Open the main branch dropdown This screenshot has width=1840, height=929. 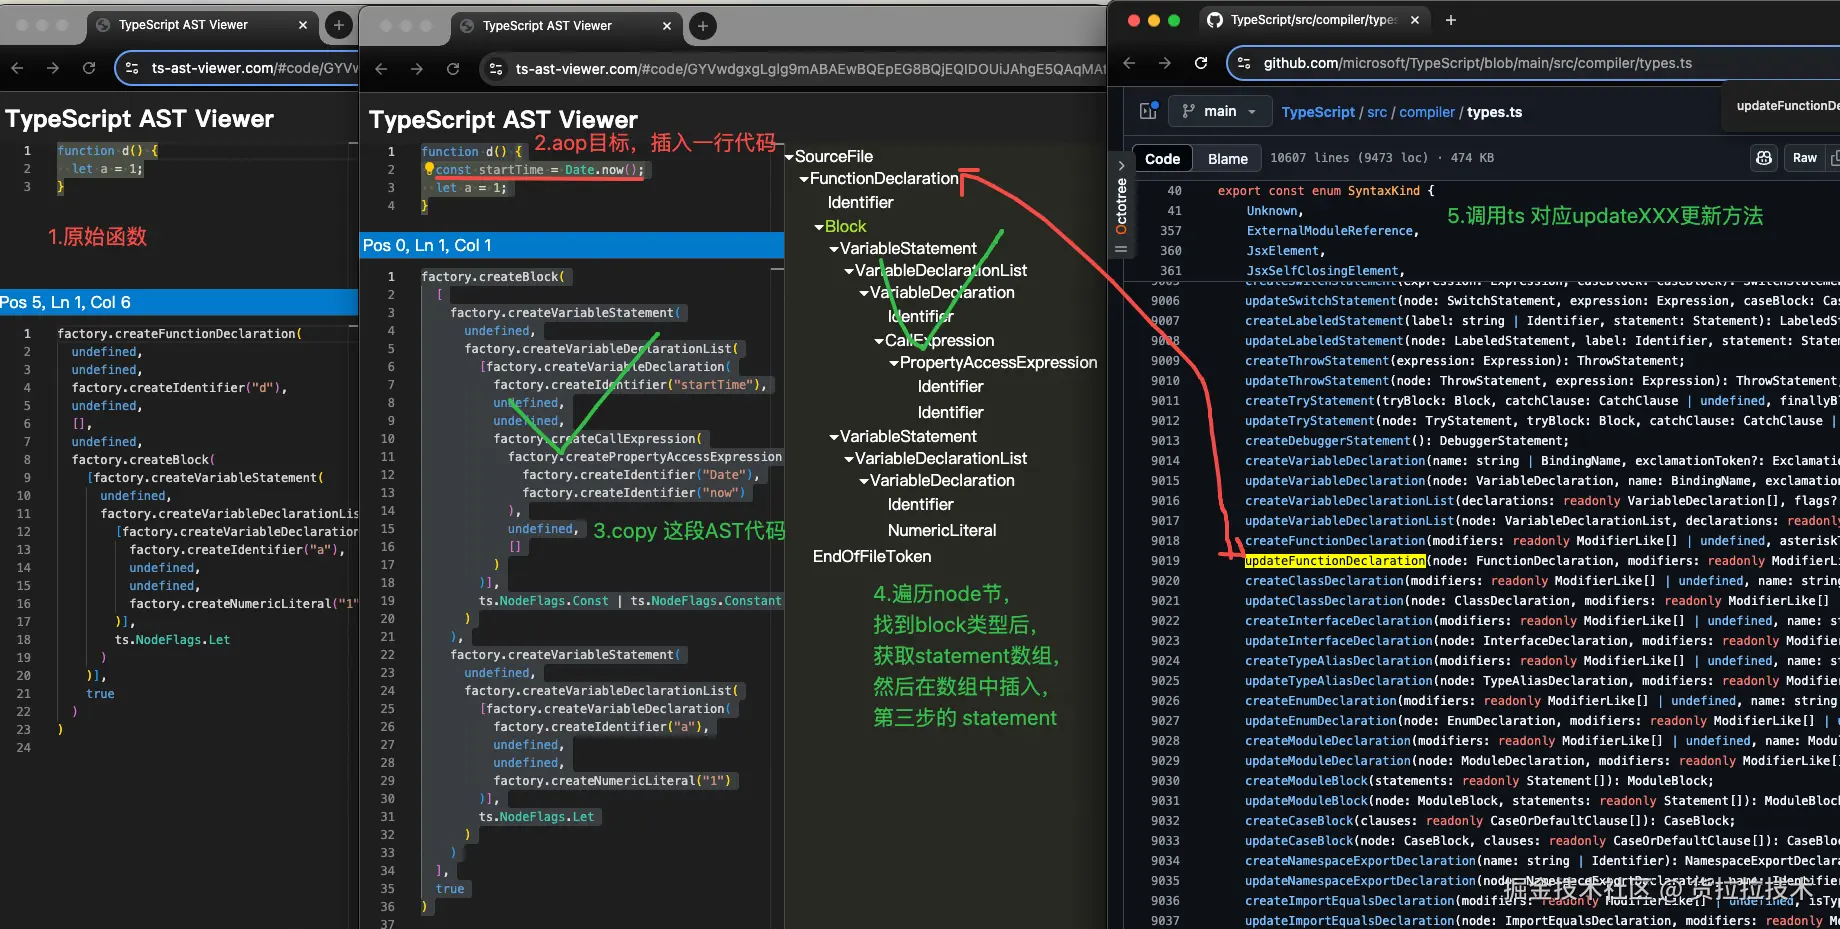tap(1219, 111)
